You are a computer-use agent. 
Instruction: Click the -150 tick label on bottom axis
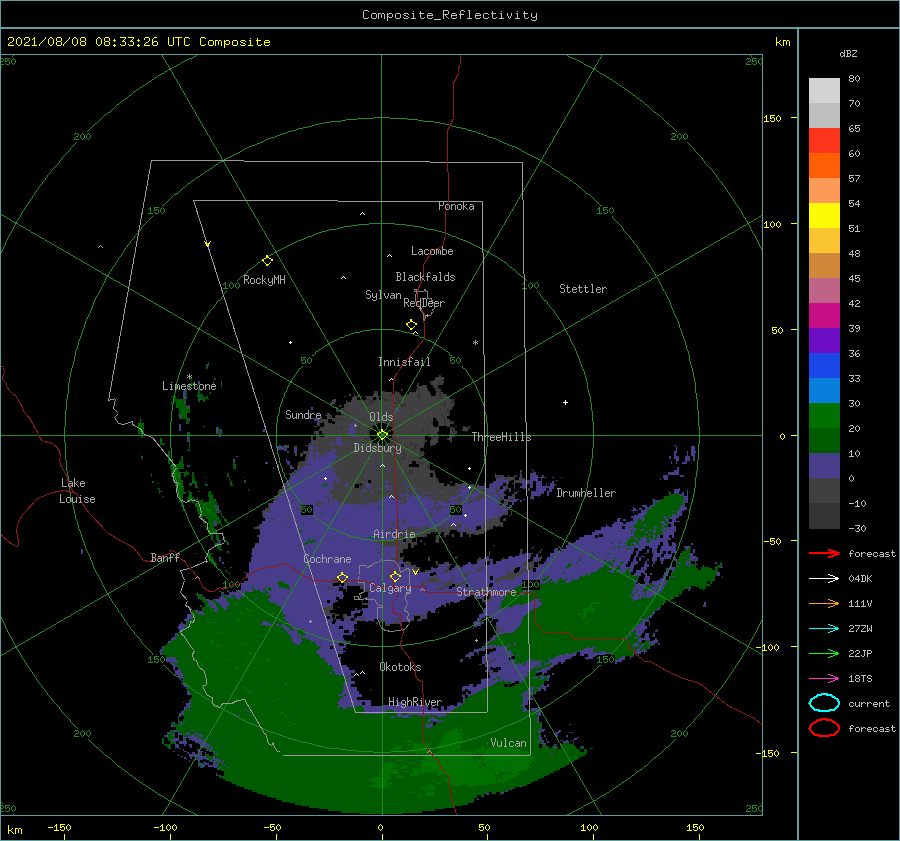point(60,827)
